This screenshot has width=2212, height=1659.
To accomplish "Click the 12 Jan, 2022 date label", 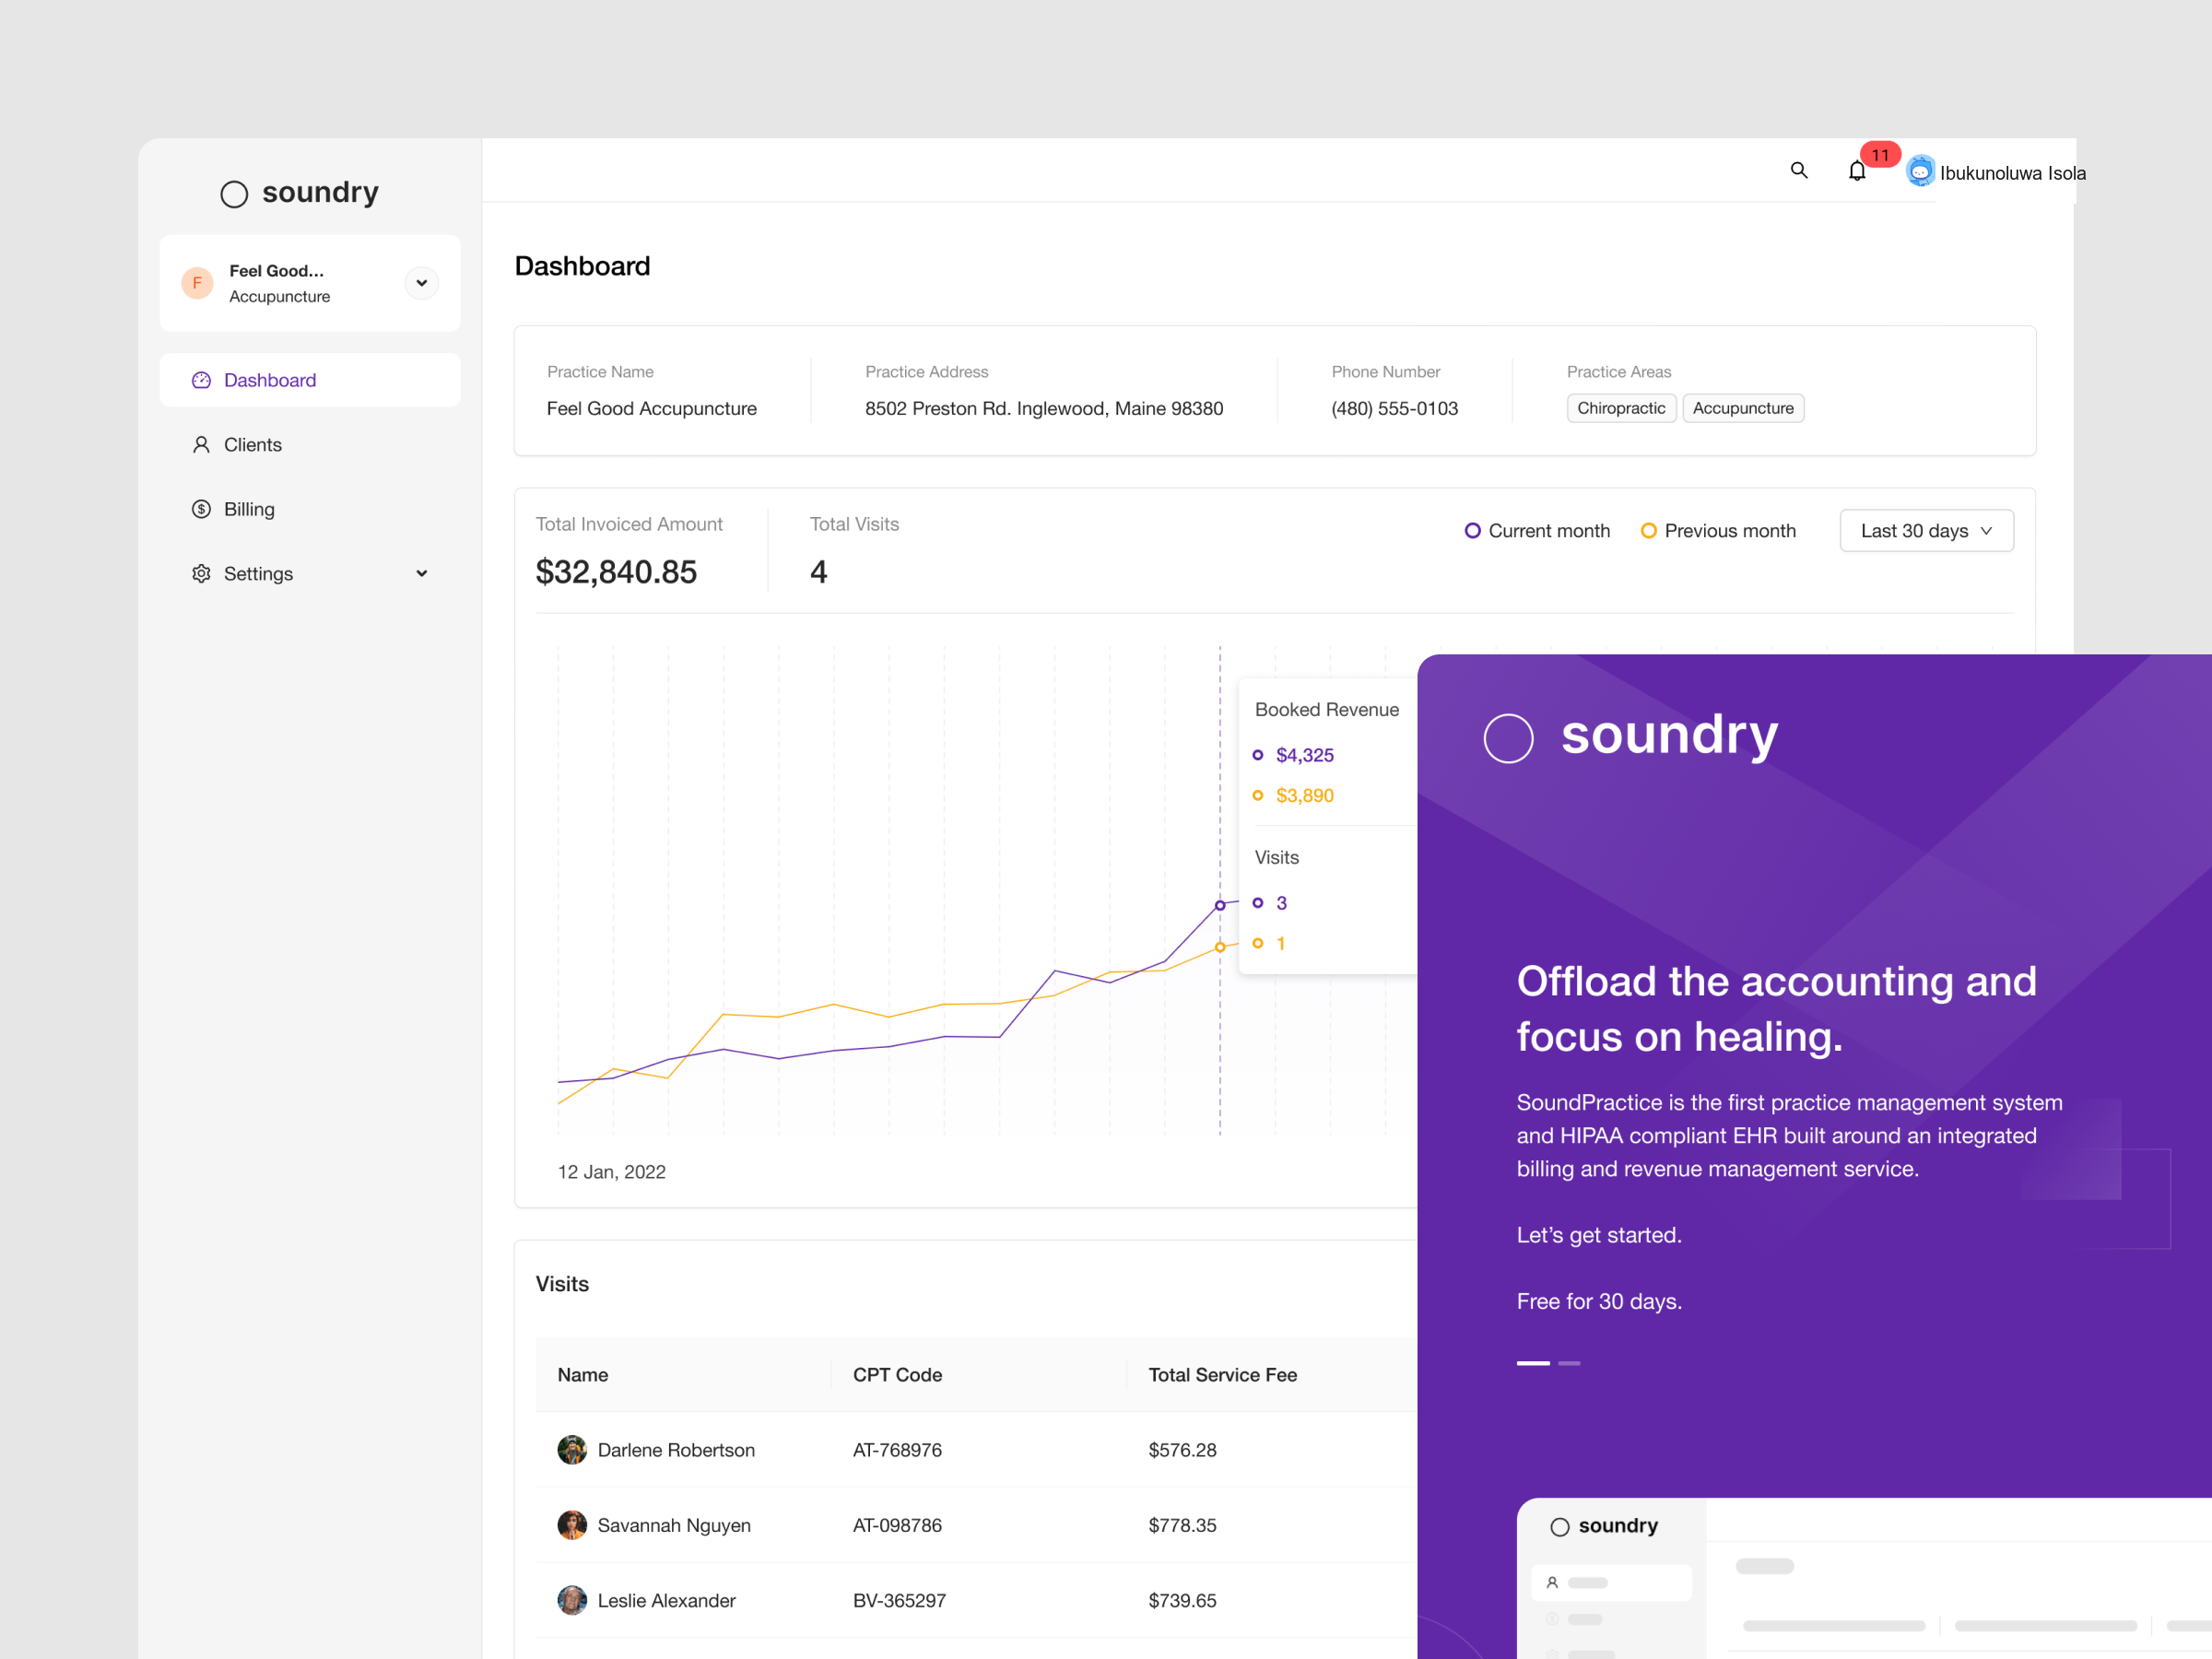I will point(611,1172).
